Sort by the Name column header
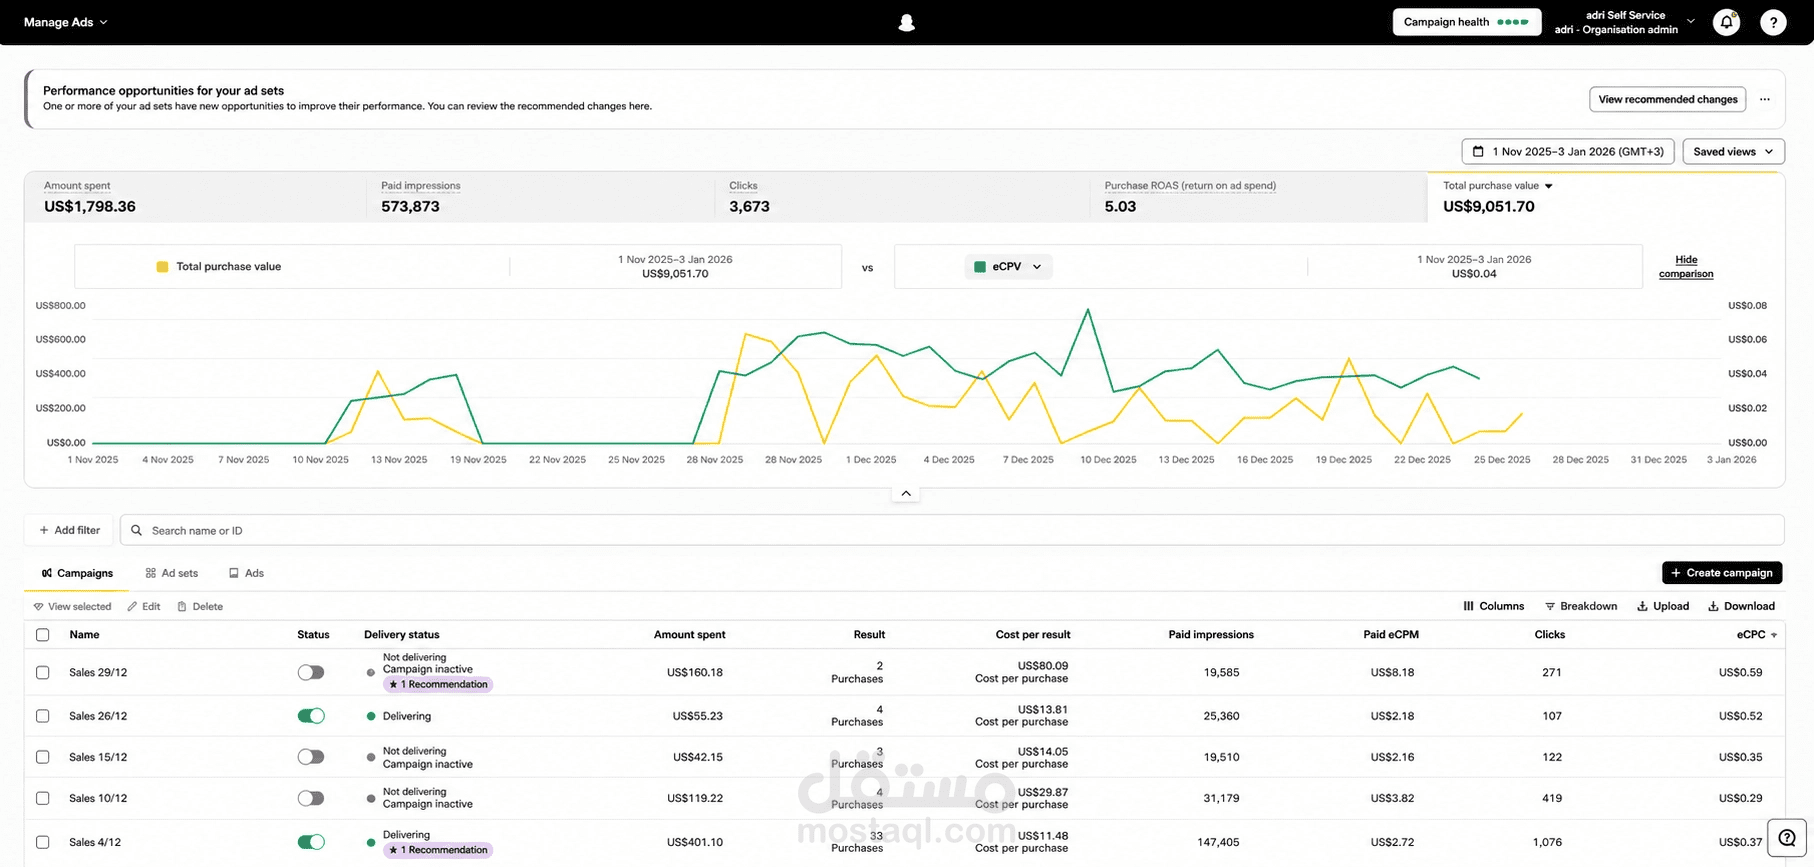1814x867 pixels. click(84, 635)
